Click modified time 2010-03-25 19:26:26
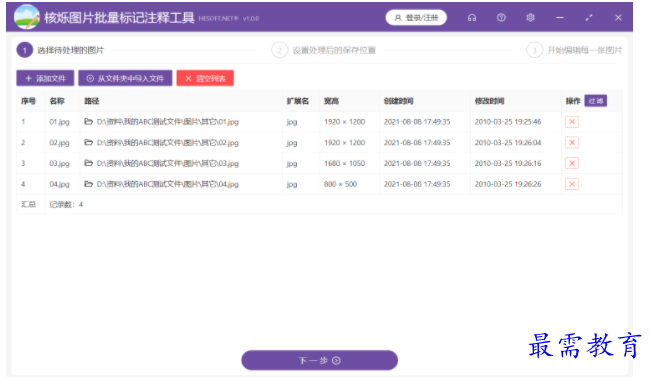650x377 pixels. 508,184
